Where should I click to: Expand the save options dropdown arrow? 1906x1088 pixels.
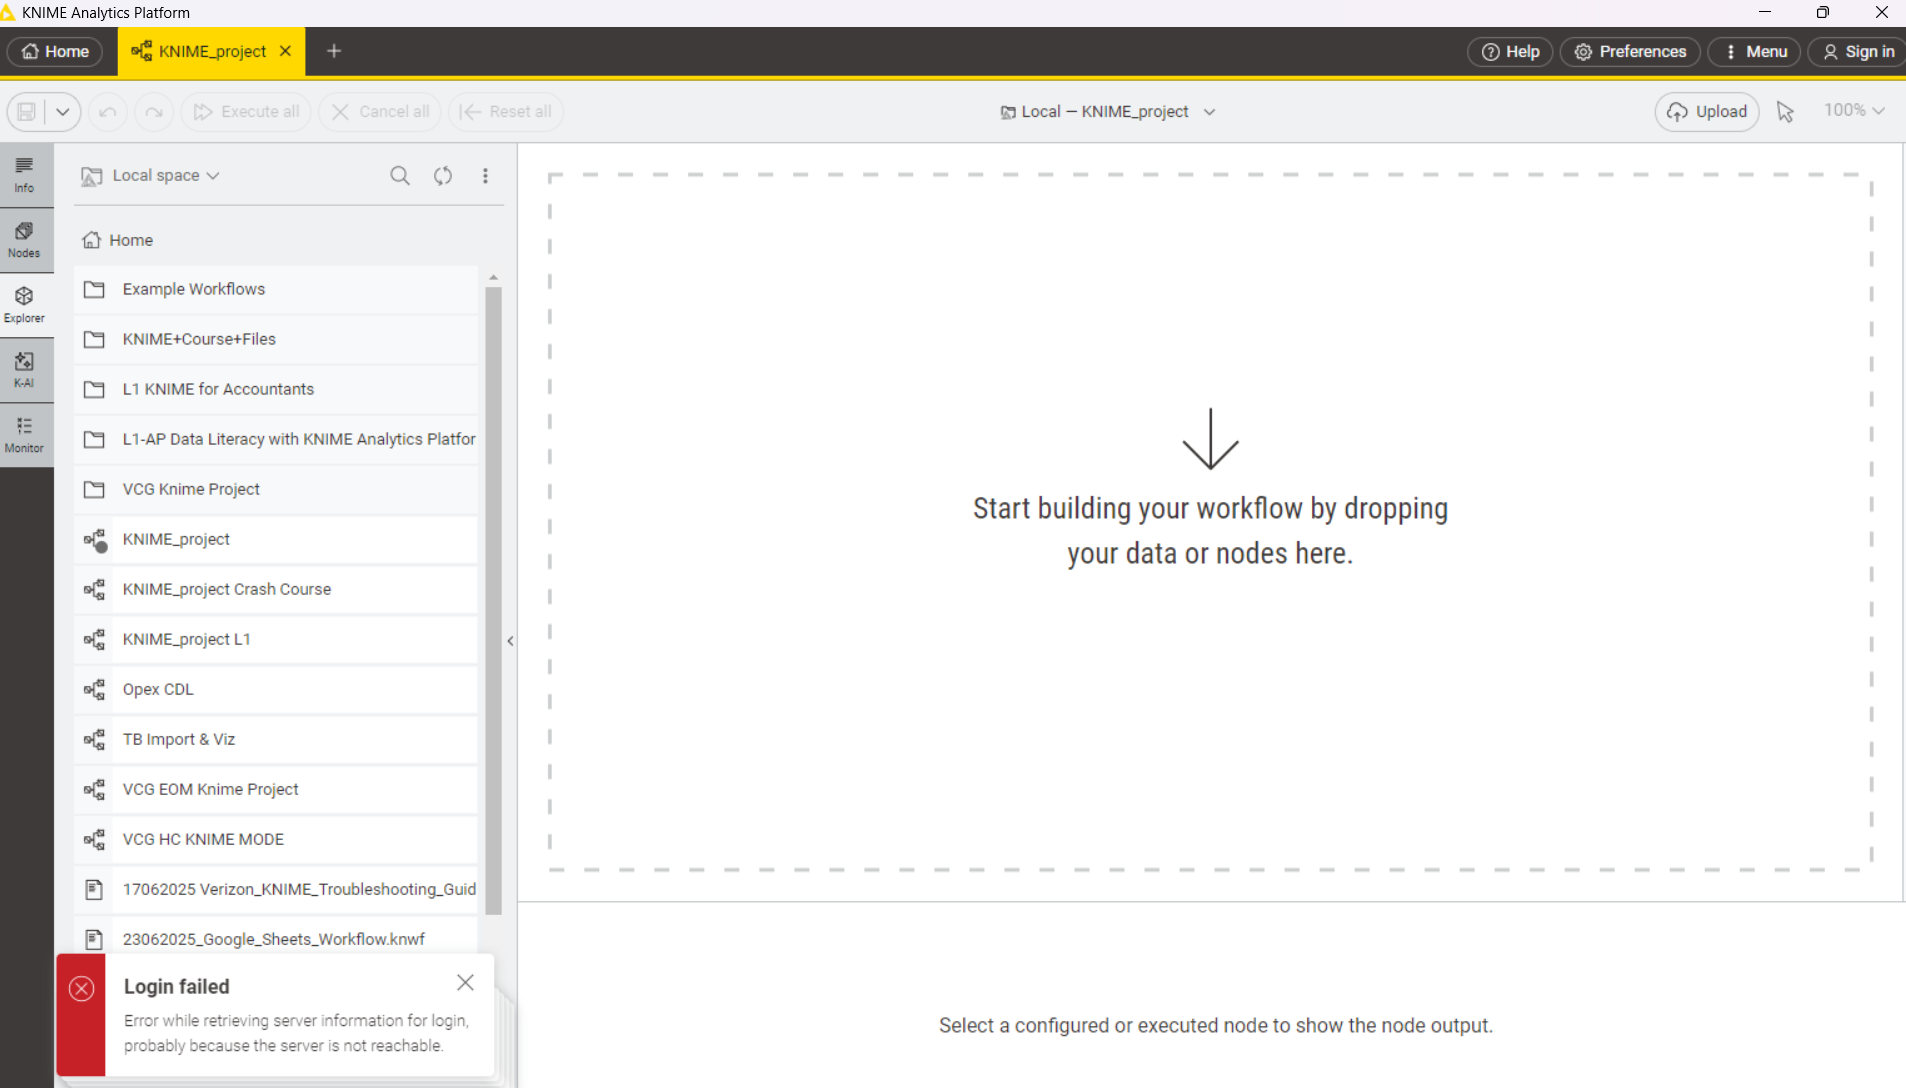click(63, 112)
